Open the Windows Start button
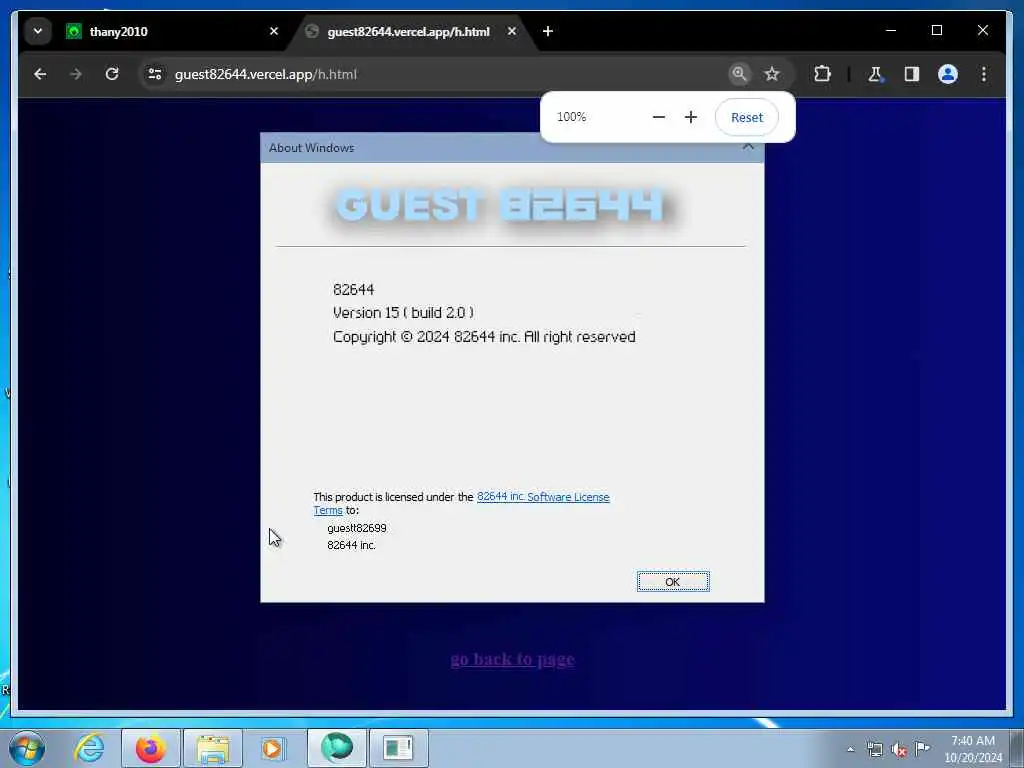This screenshot has width=1024, height=768. (27, 748)
